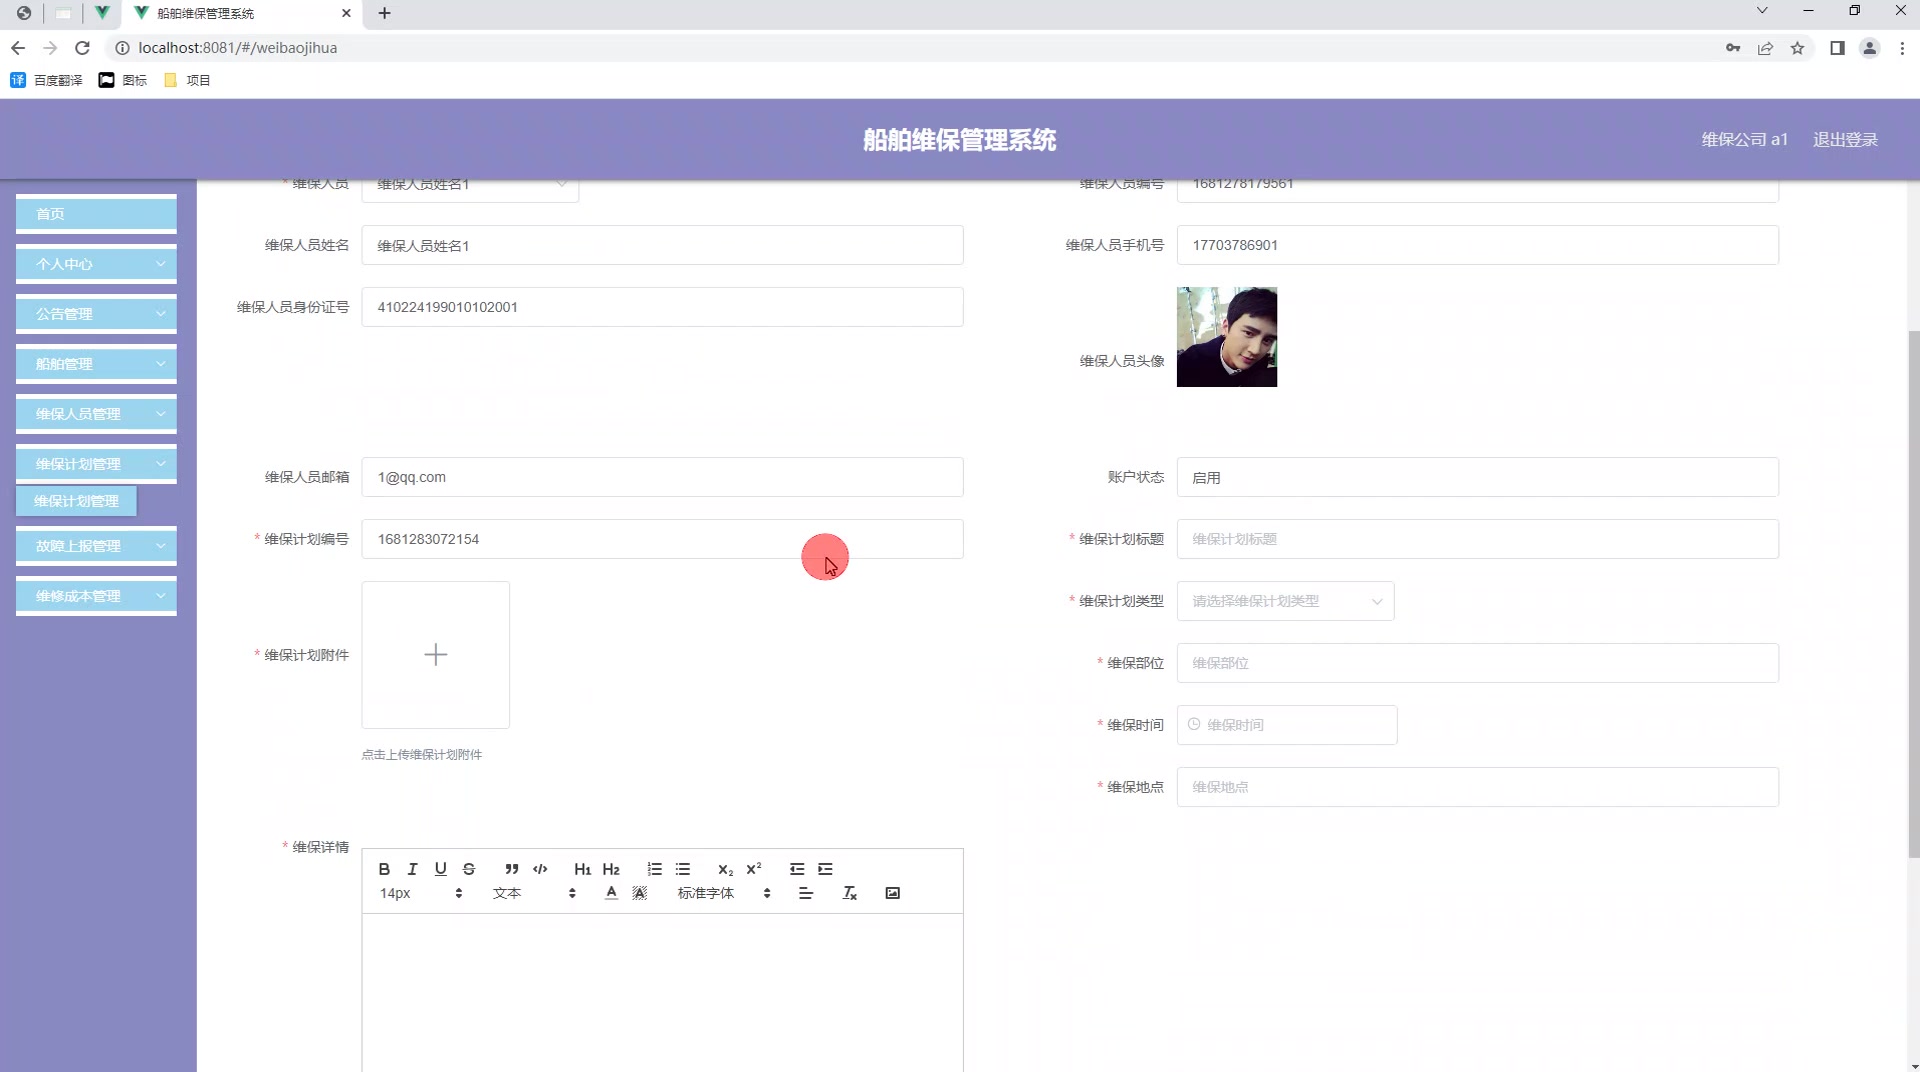Select the 维保计划管理 submenu item
Viewport: 1920px width, 1072px height.
click(x=76, y=501)
